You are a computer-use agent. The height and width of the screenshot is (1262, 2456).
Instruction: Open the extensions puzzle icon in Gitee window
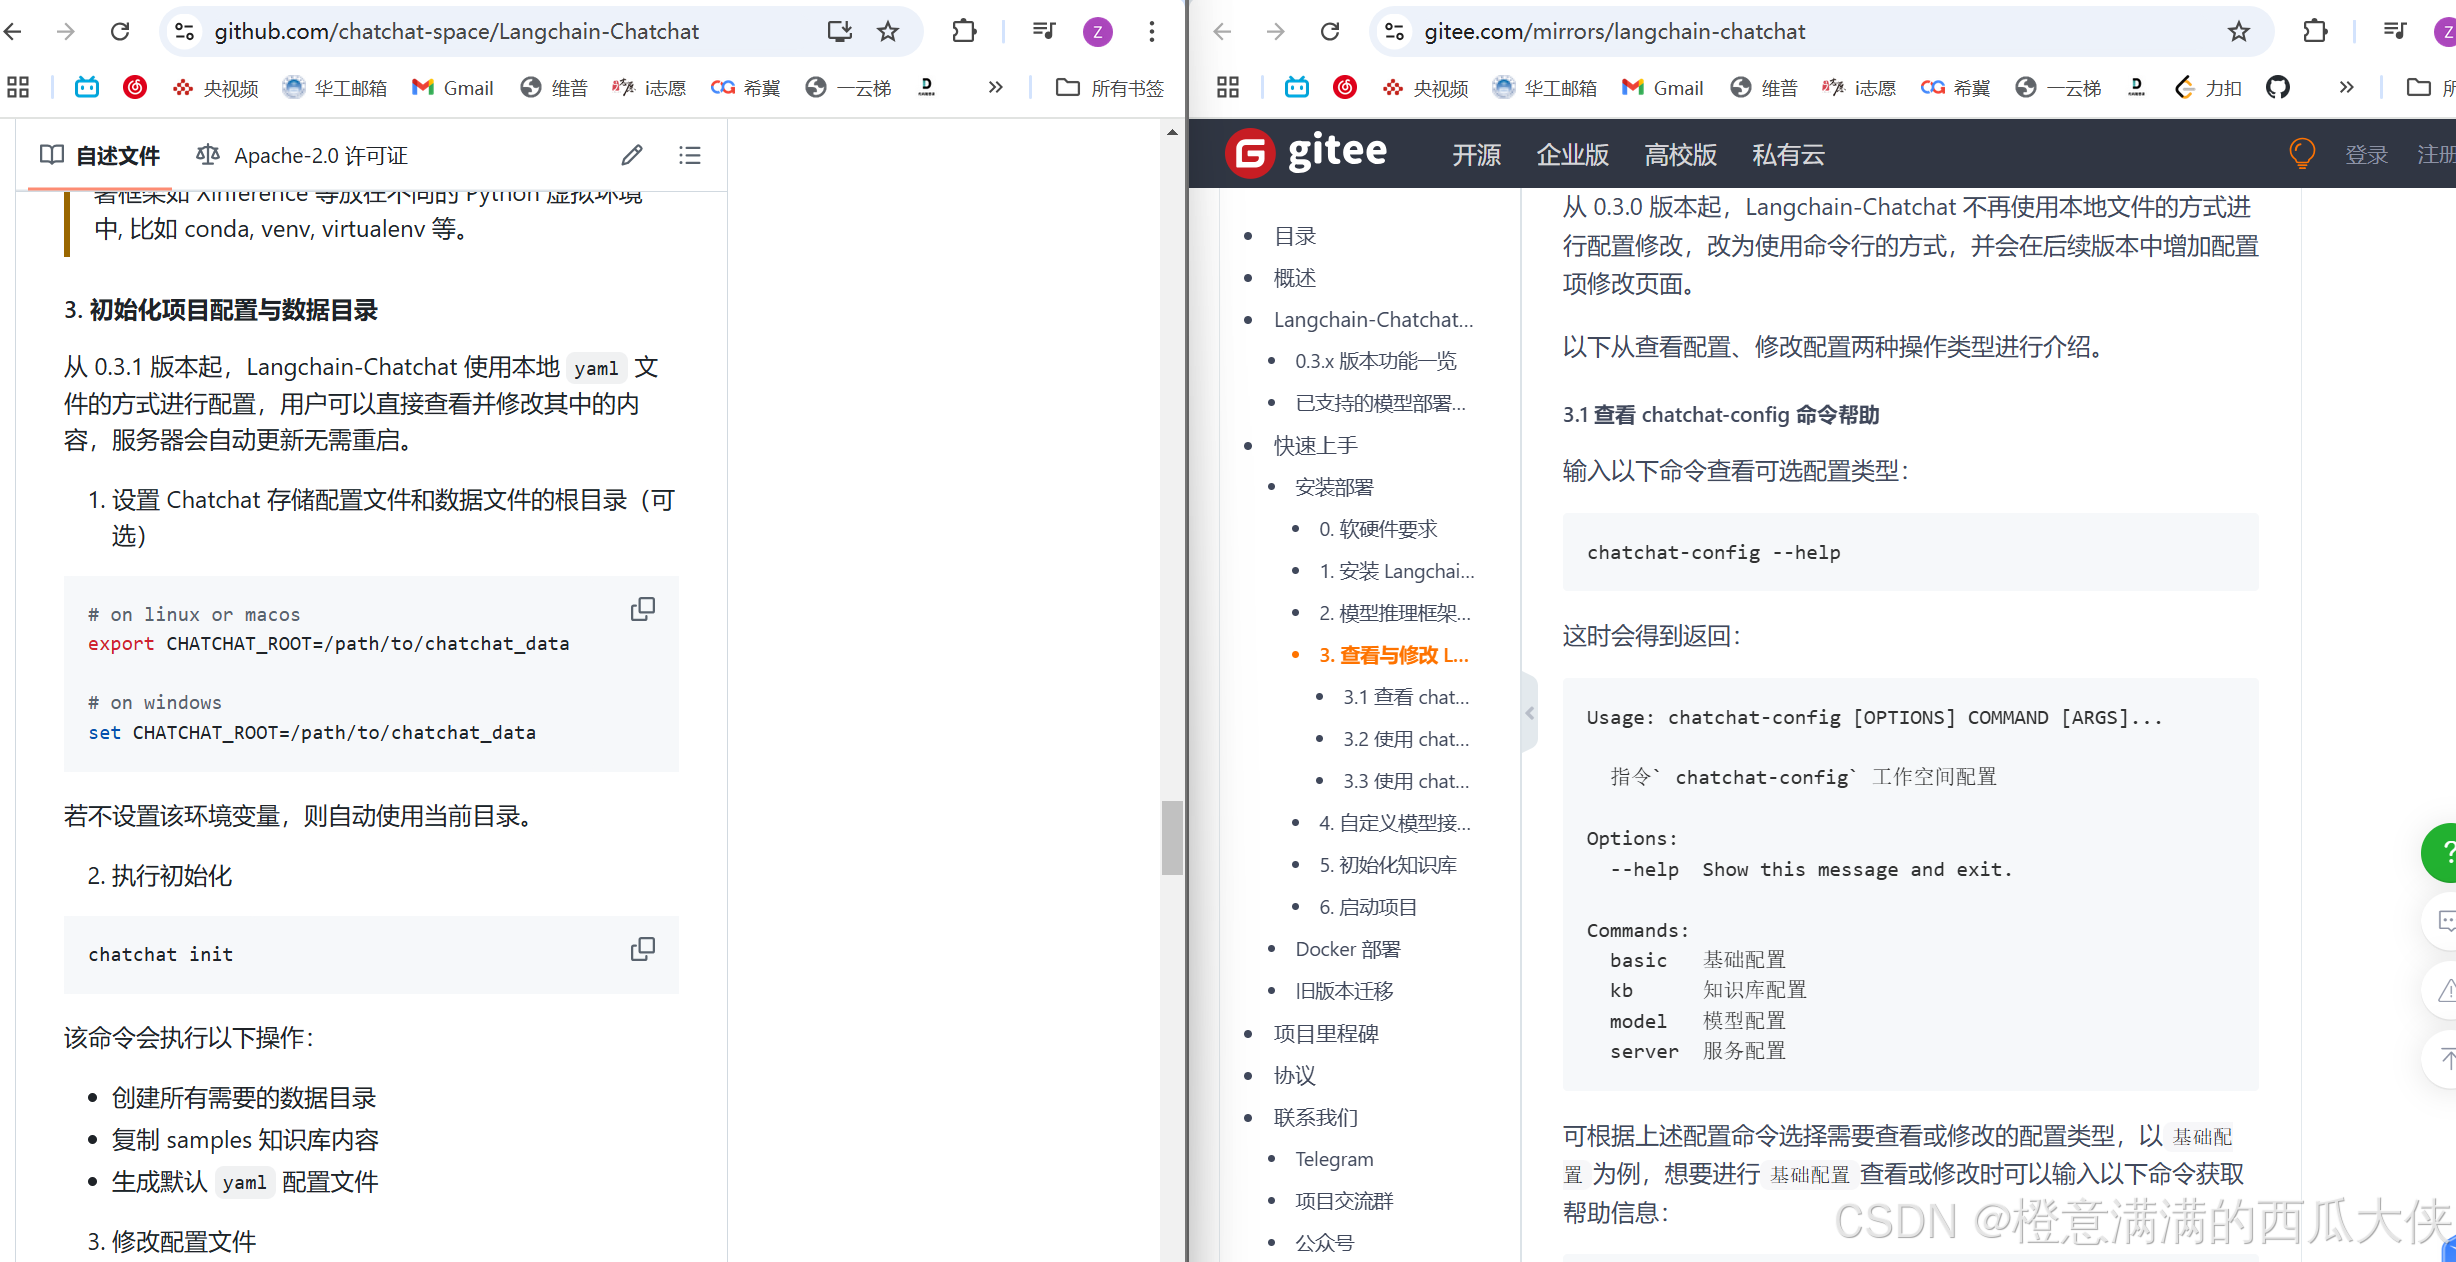[2315, 31]
